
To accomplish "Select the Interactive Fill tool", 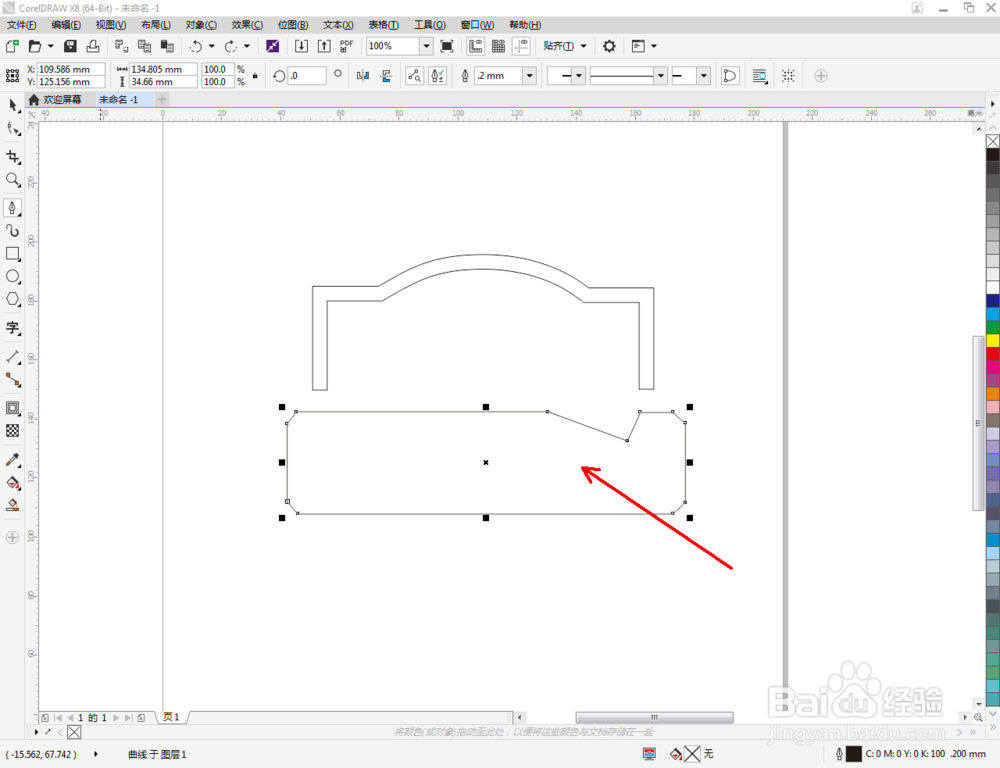I will [x=13, y=483].
